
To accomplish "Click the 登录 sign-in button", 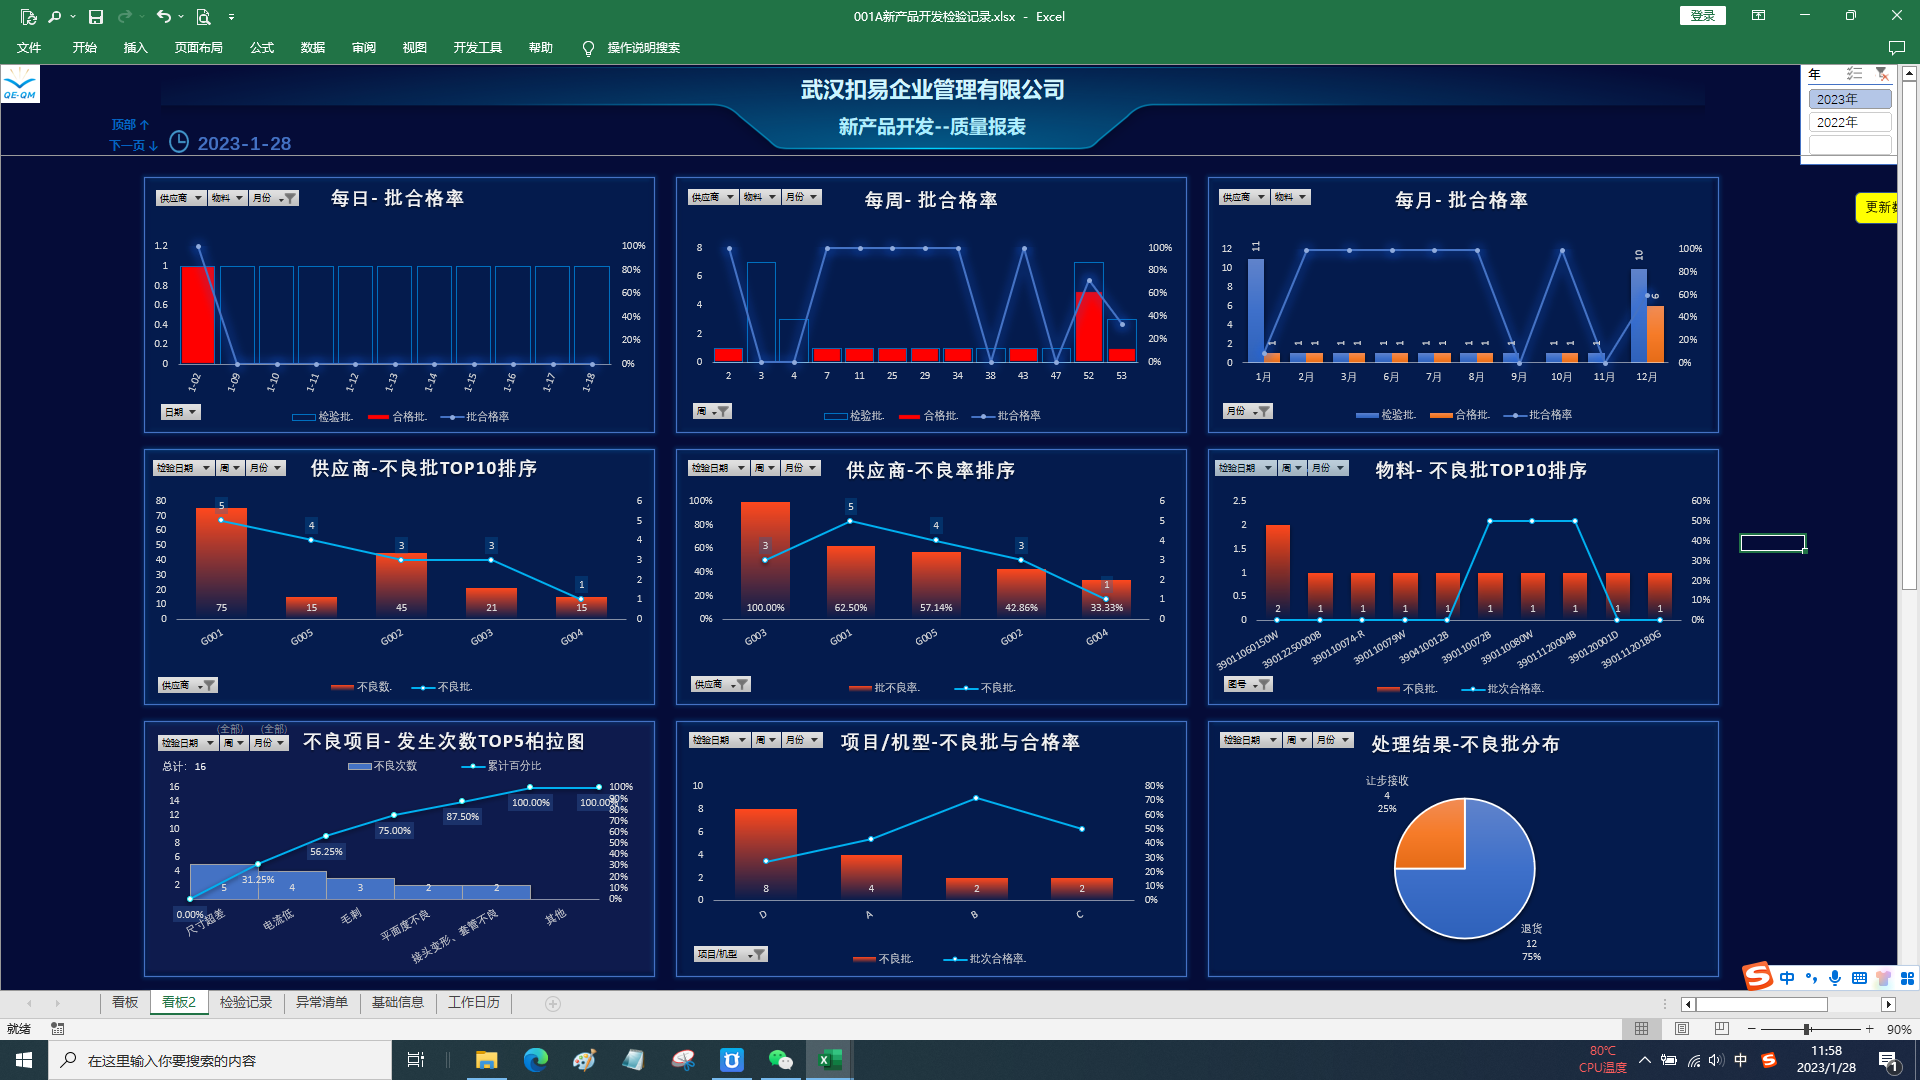I will click(1702, 16).
